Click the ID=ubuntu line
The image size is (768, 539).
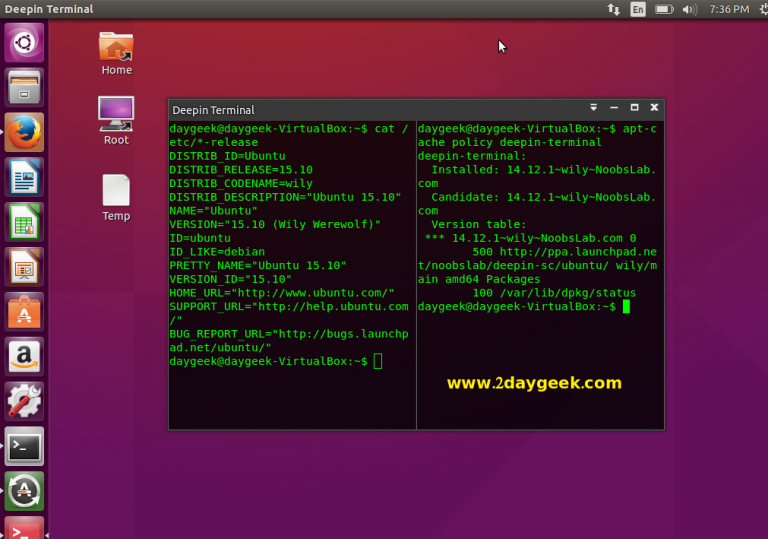200,239
